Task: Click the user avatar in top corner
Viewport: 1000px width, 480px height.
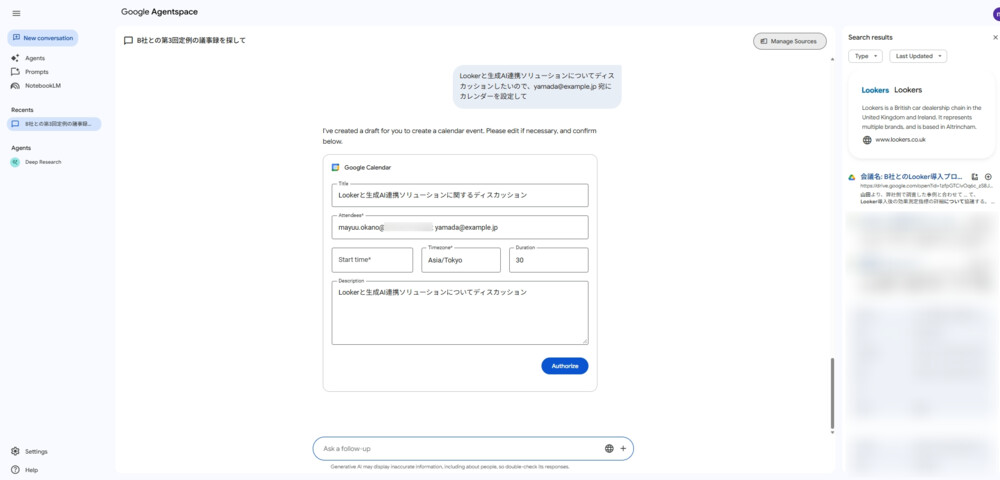Action: pyautogui.click(x=997, y=14)
